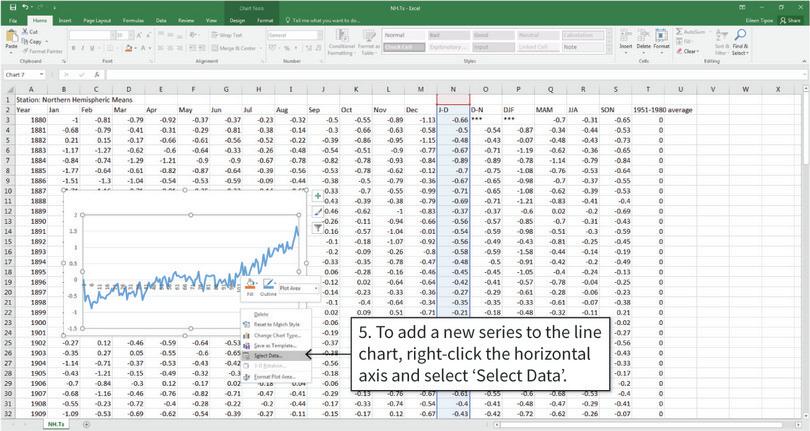The image size is (810, 431).
Task: Open Chart Filters funnel button
Action: [x=318, y=227]
